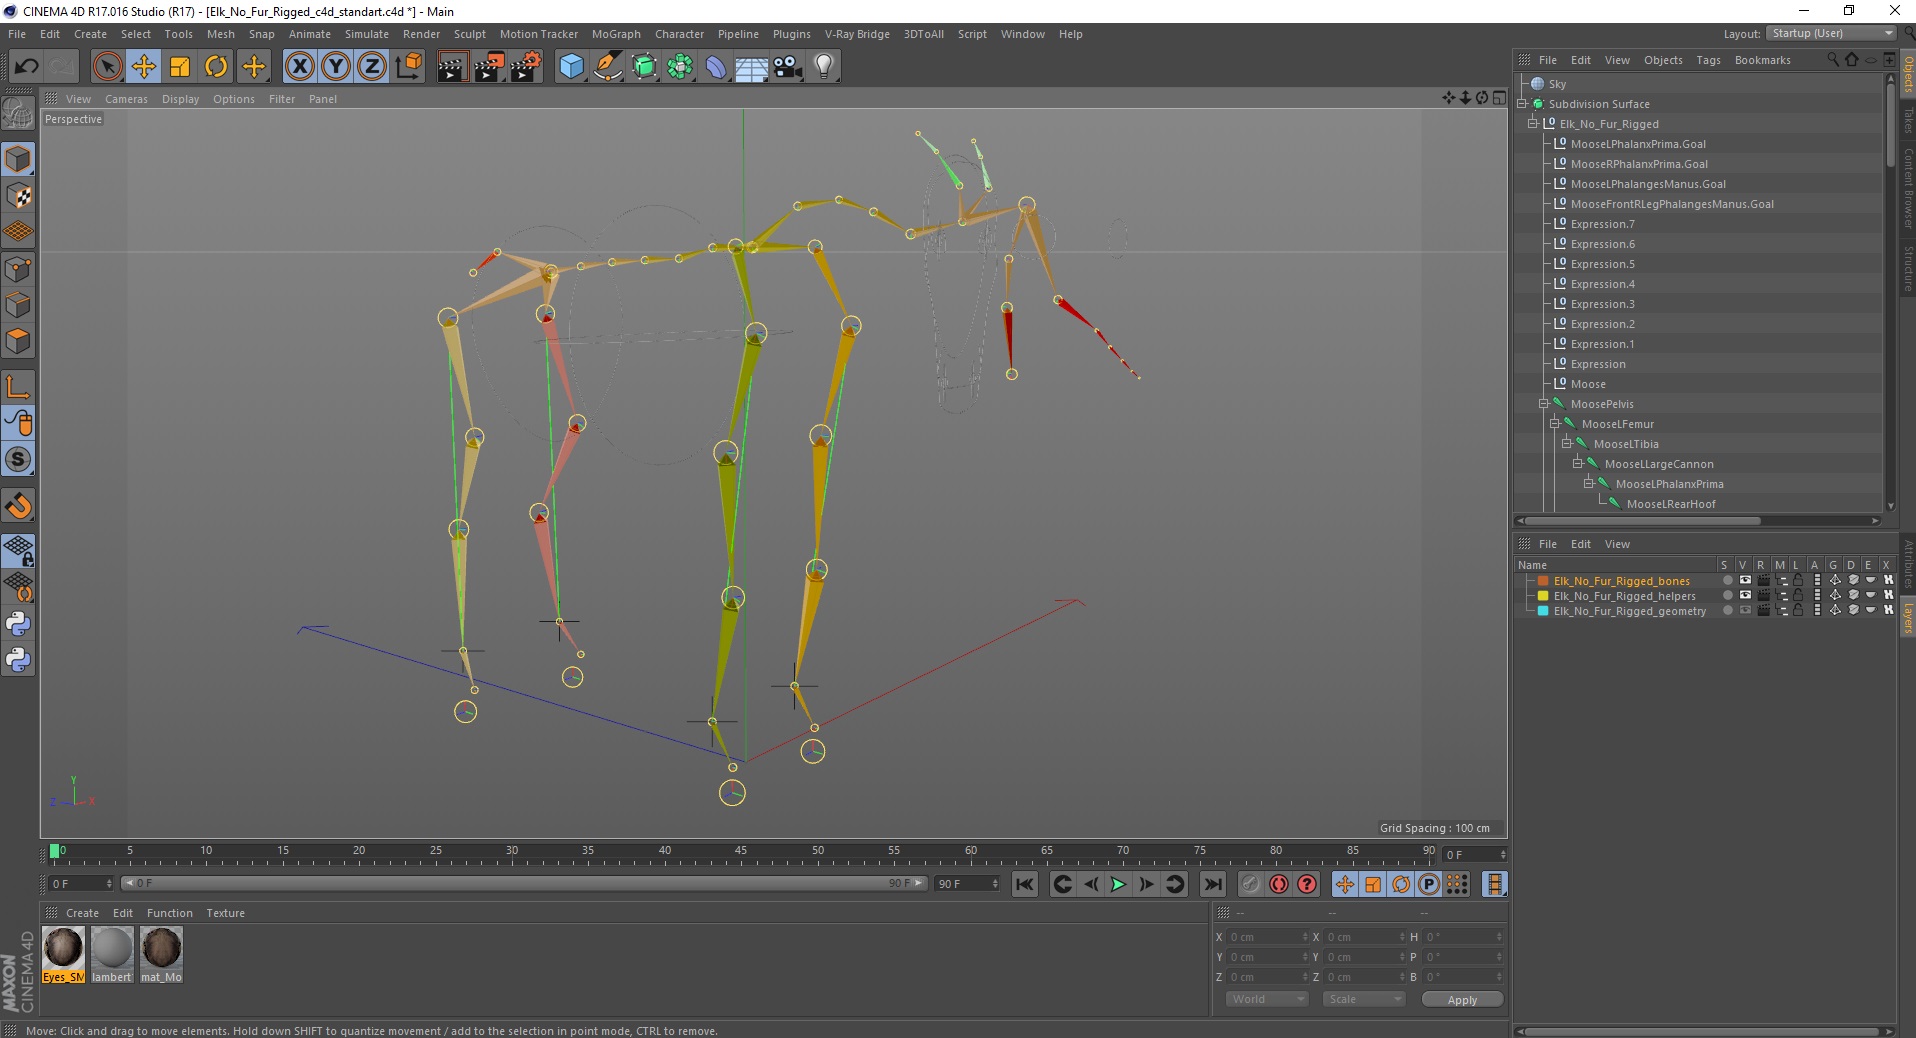This screenshot has height=1038, width=1916.
Task: Open material manager Function menu
Action: point(169,913)
